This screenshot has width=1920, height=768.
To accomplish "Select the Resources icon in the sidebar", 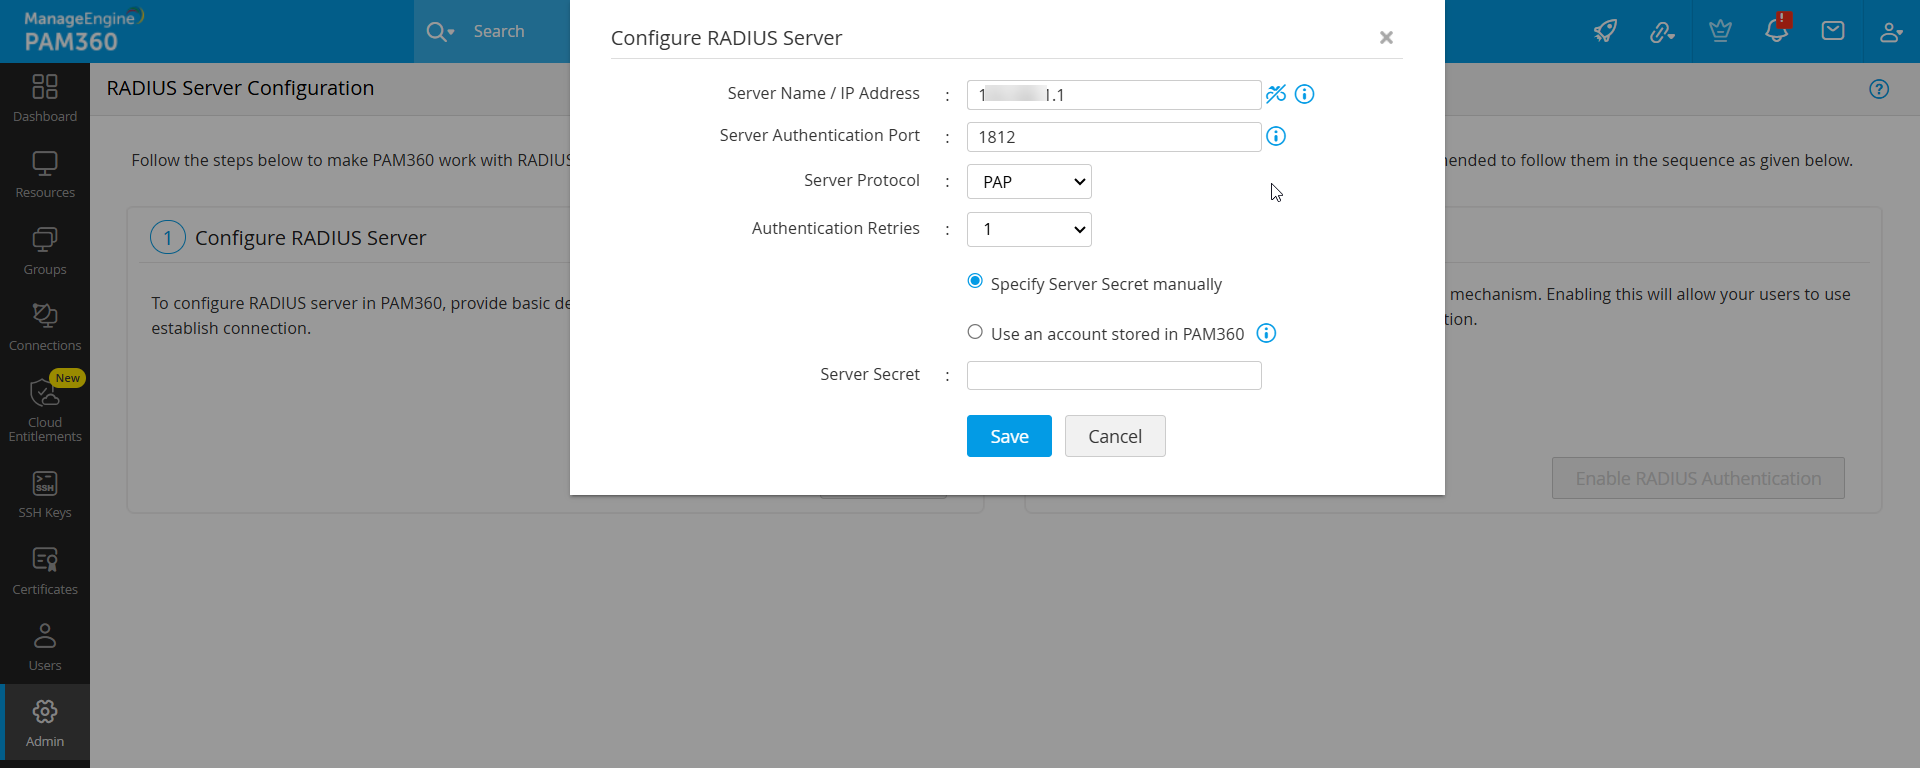I will (x=44, y=172).
